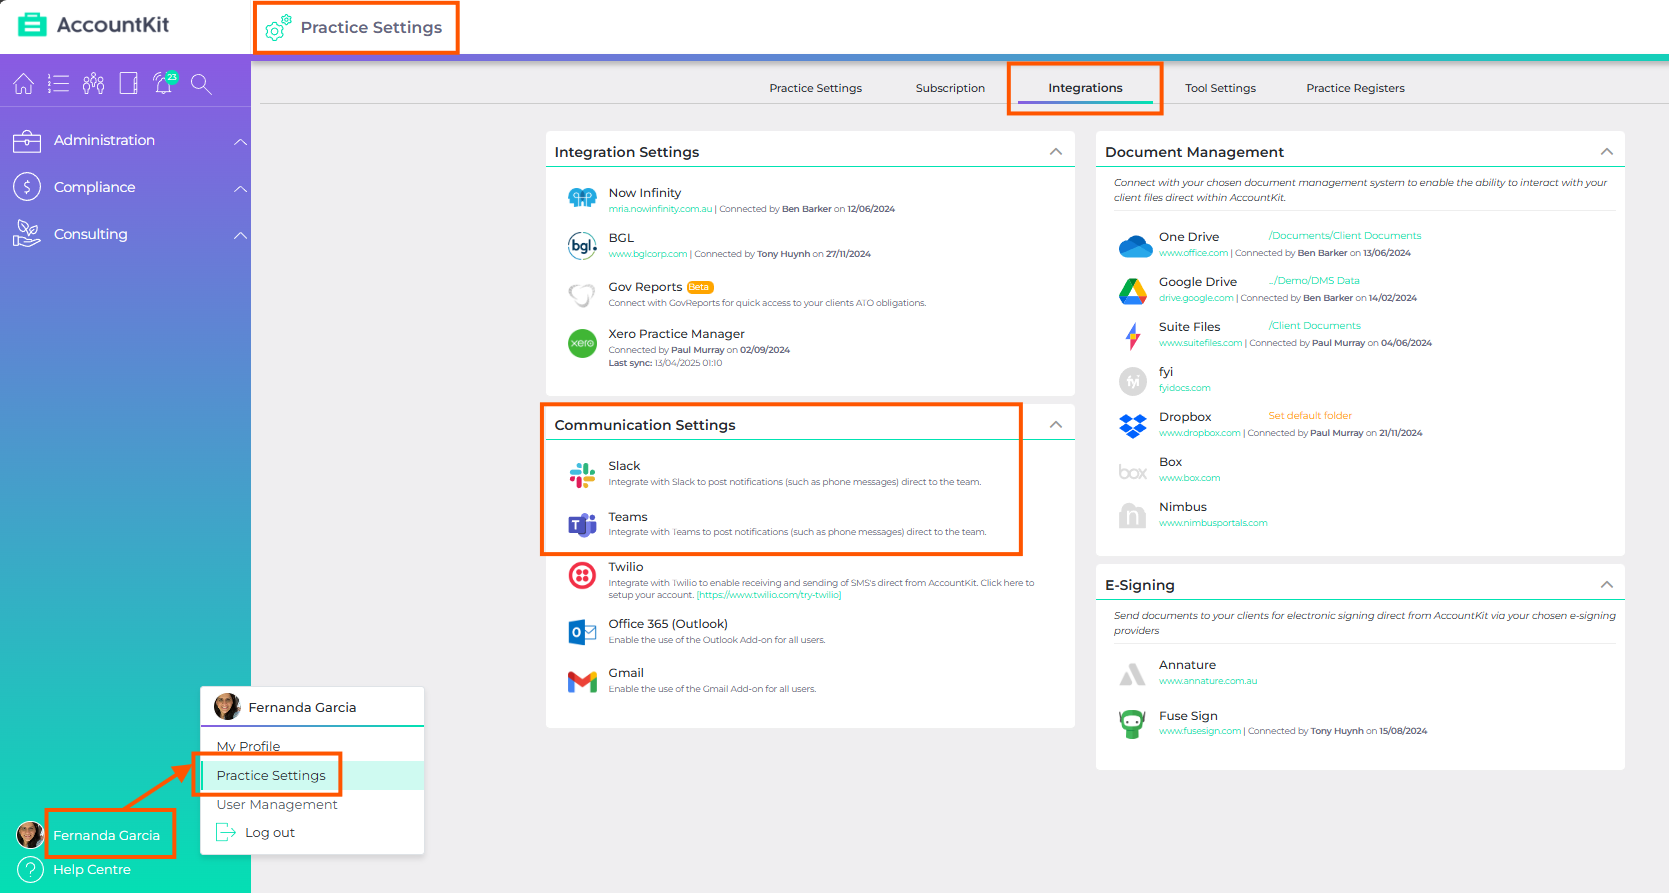Open User Management from user menu
1669x893 pixels.
pyautogui.click(x=277, y=804)
